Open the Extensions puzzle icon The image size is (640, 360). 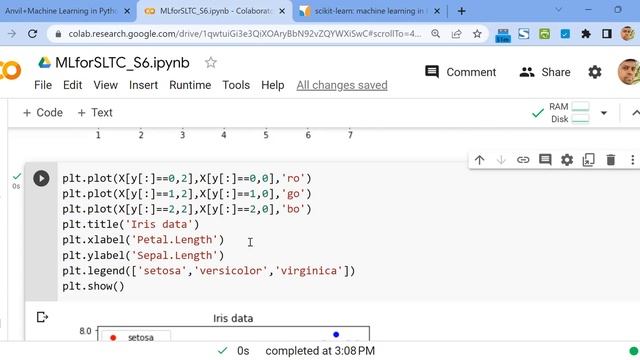tap(586, 34)
